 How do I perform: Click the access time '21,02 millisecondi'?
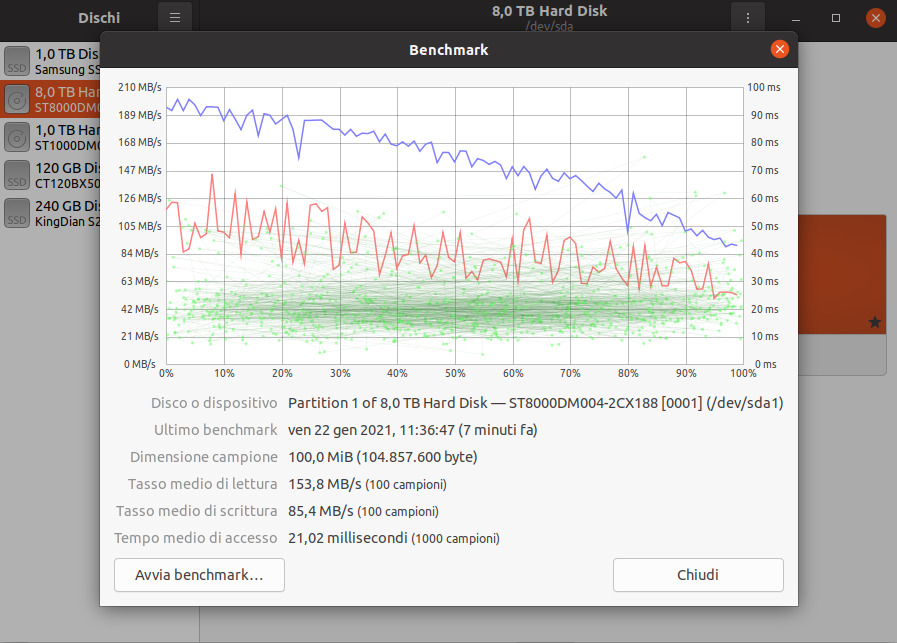348,538
